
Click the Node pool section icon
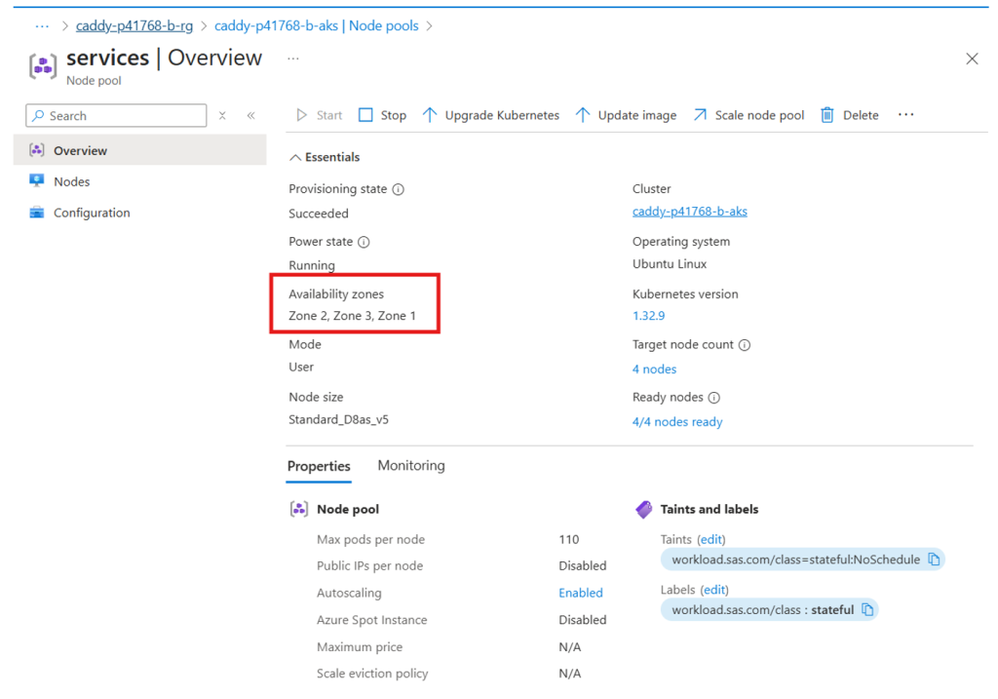point(299,509)
